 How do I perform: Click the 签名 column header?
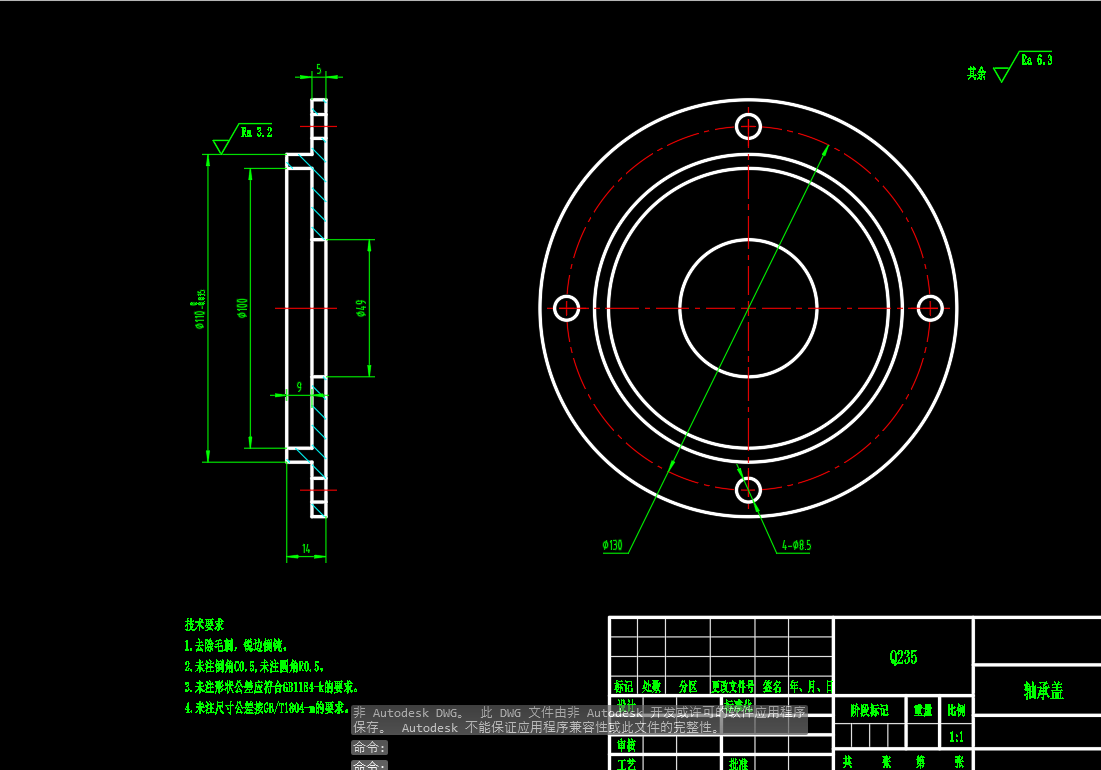pos(772,686)
